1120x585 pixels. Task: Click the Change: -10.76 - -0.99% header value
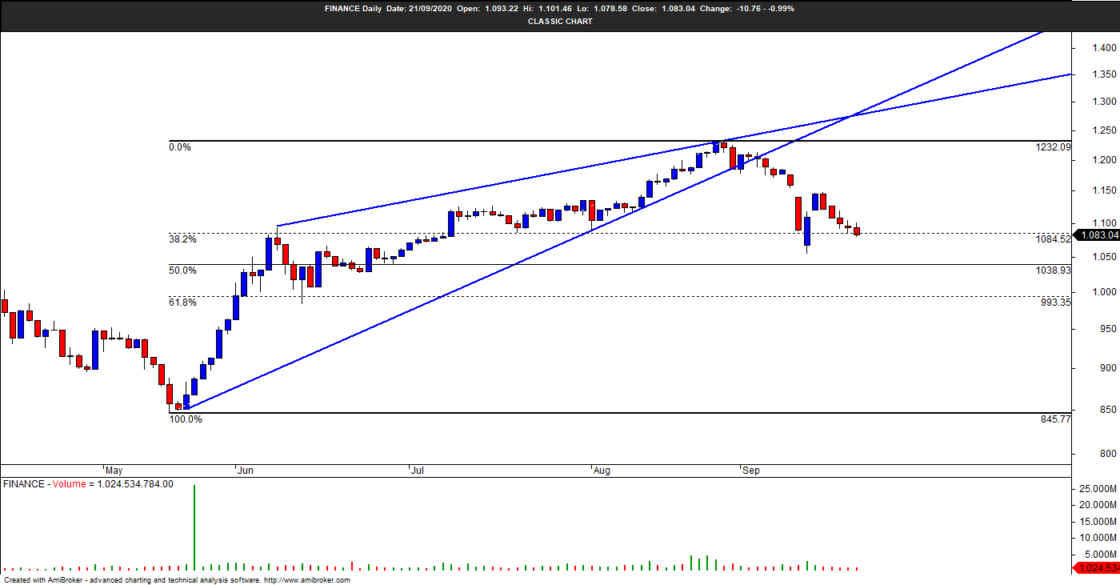(x=747, y=9)
